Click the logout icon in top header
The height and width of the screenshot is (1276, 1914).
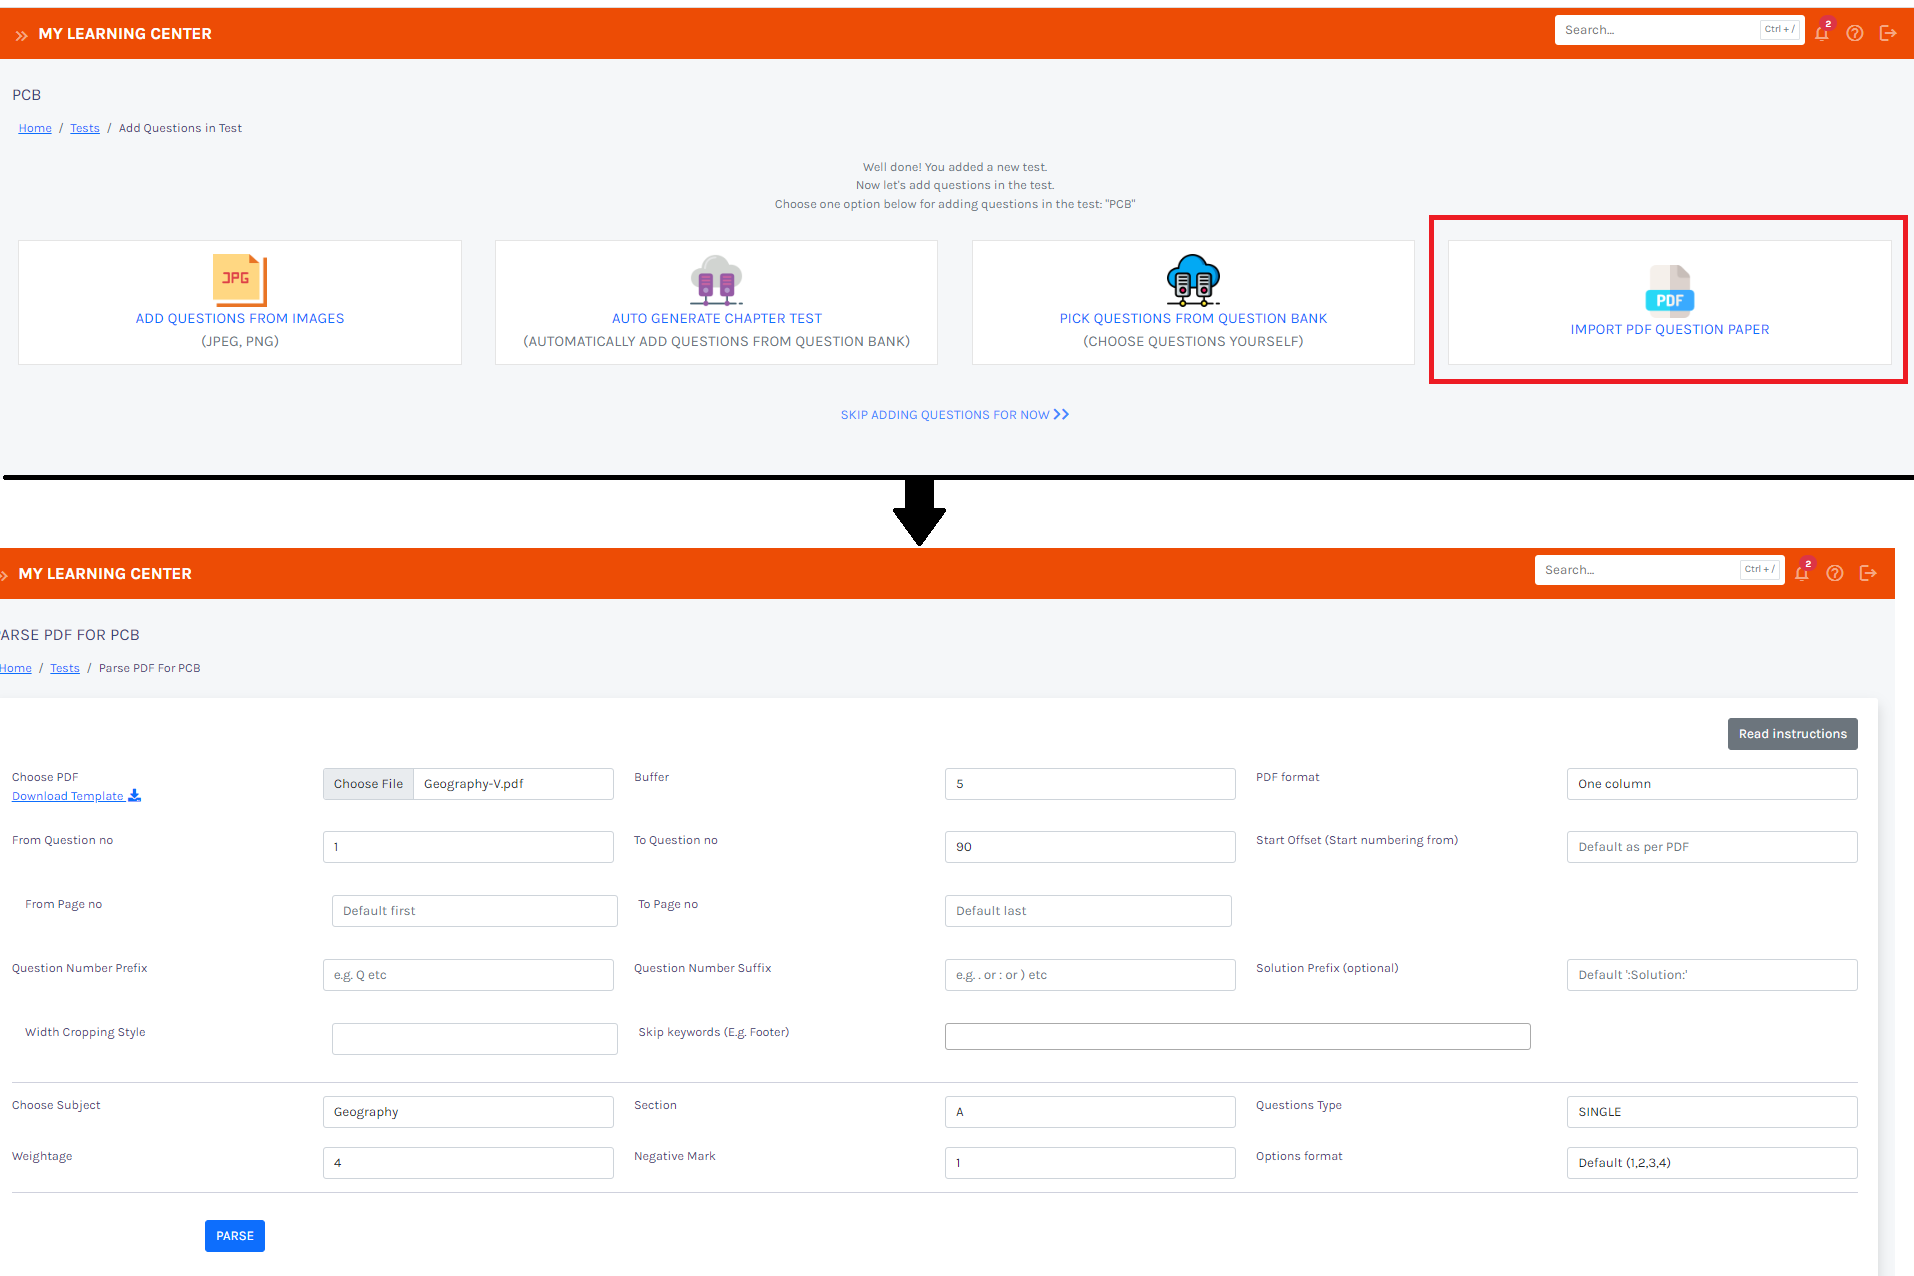[1887, 33]
